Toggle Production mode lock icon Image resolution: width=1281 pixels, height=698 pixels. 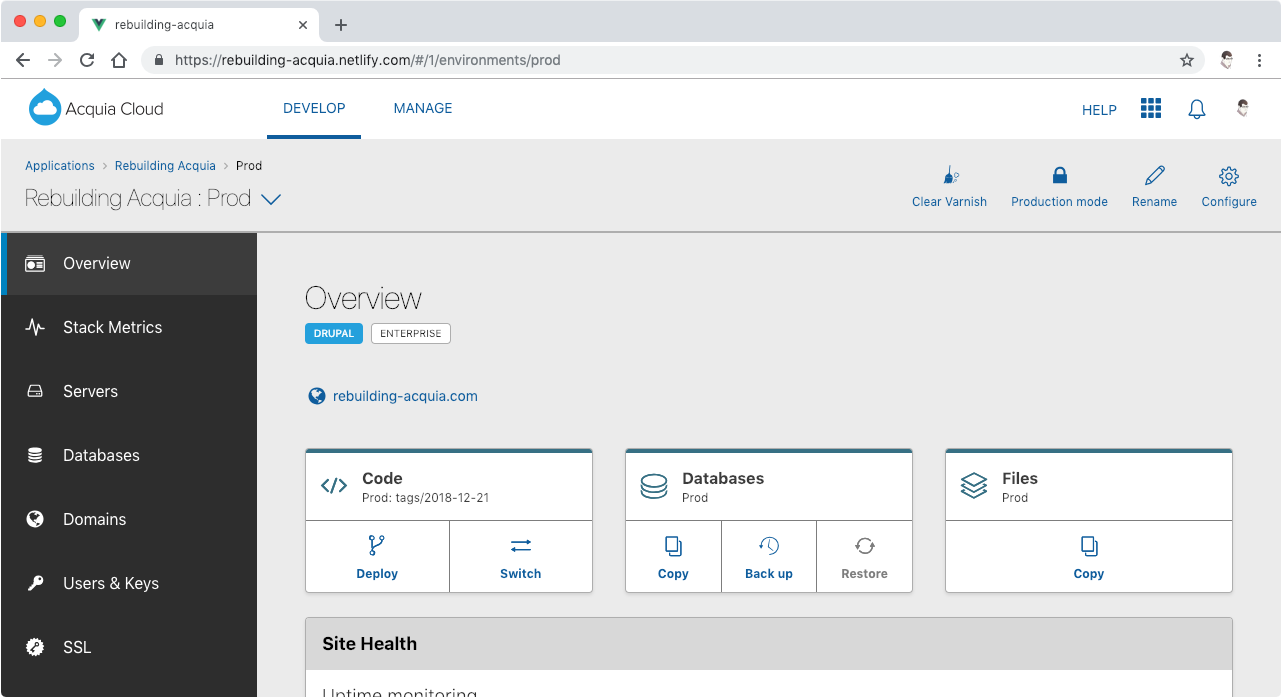click(x=1059, y=177)
